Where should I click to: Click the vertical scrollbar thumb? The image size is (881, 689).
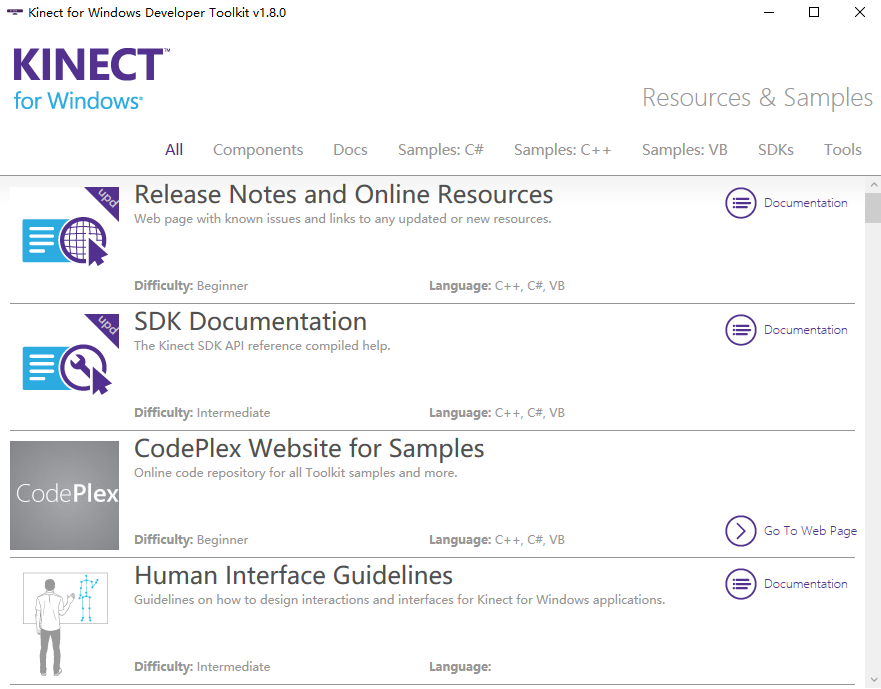872,209
